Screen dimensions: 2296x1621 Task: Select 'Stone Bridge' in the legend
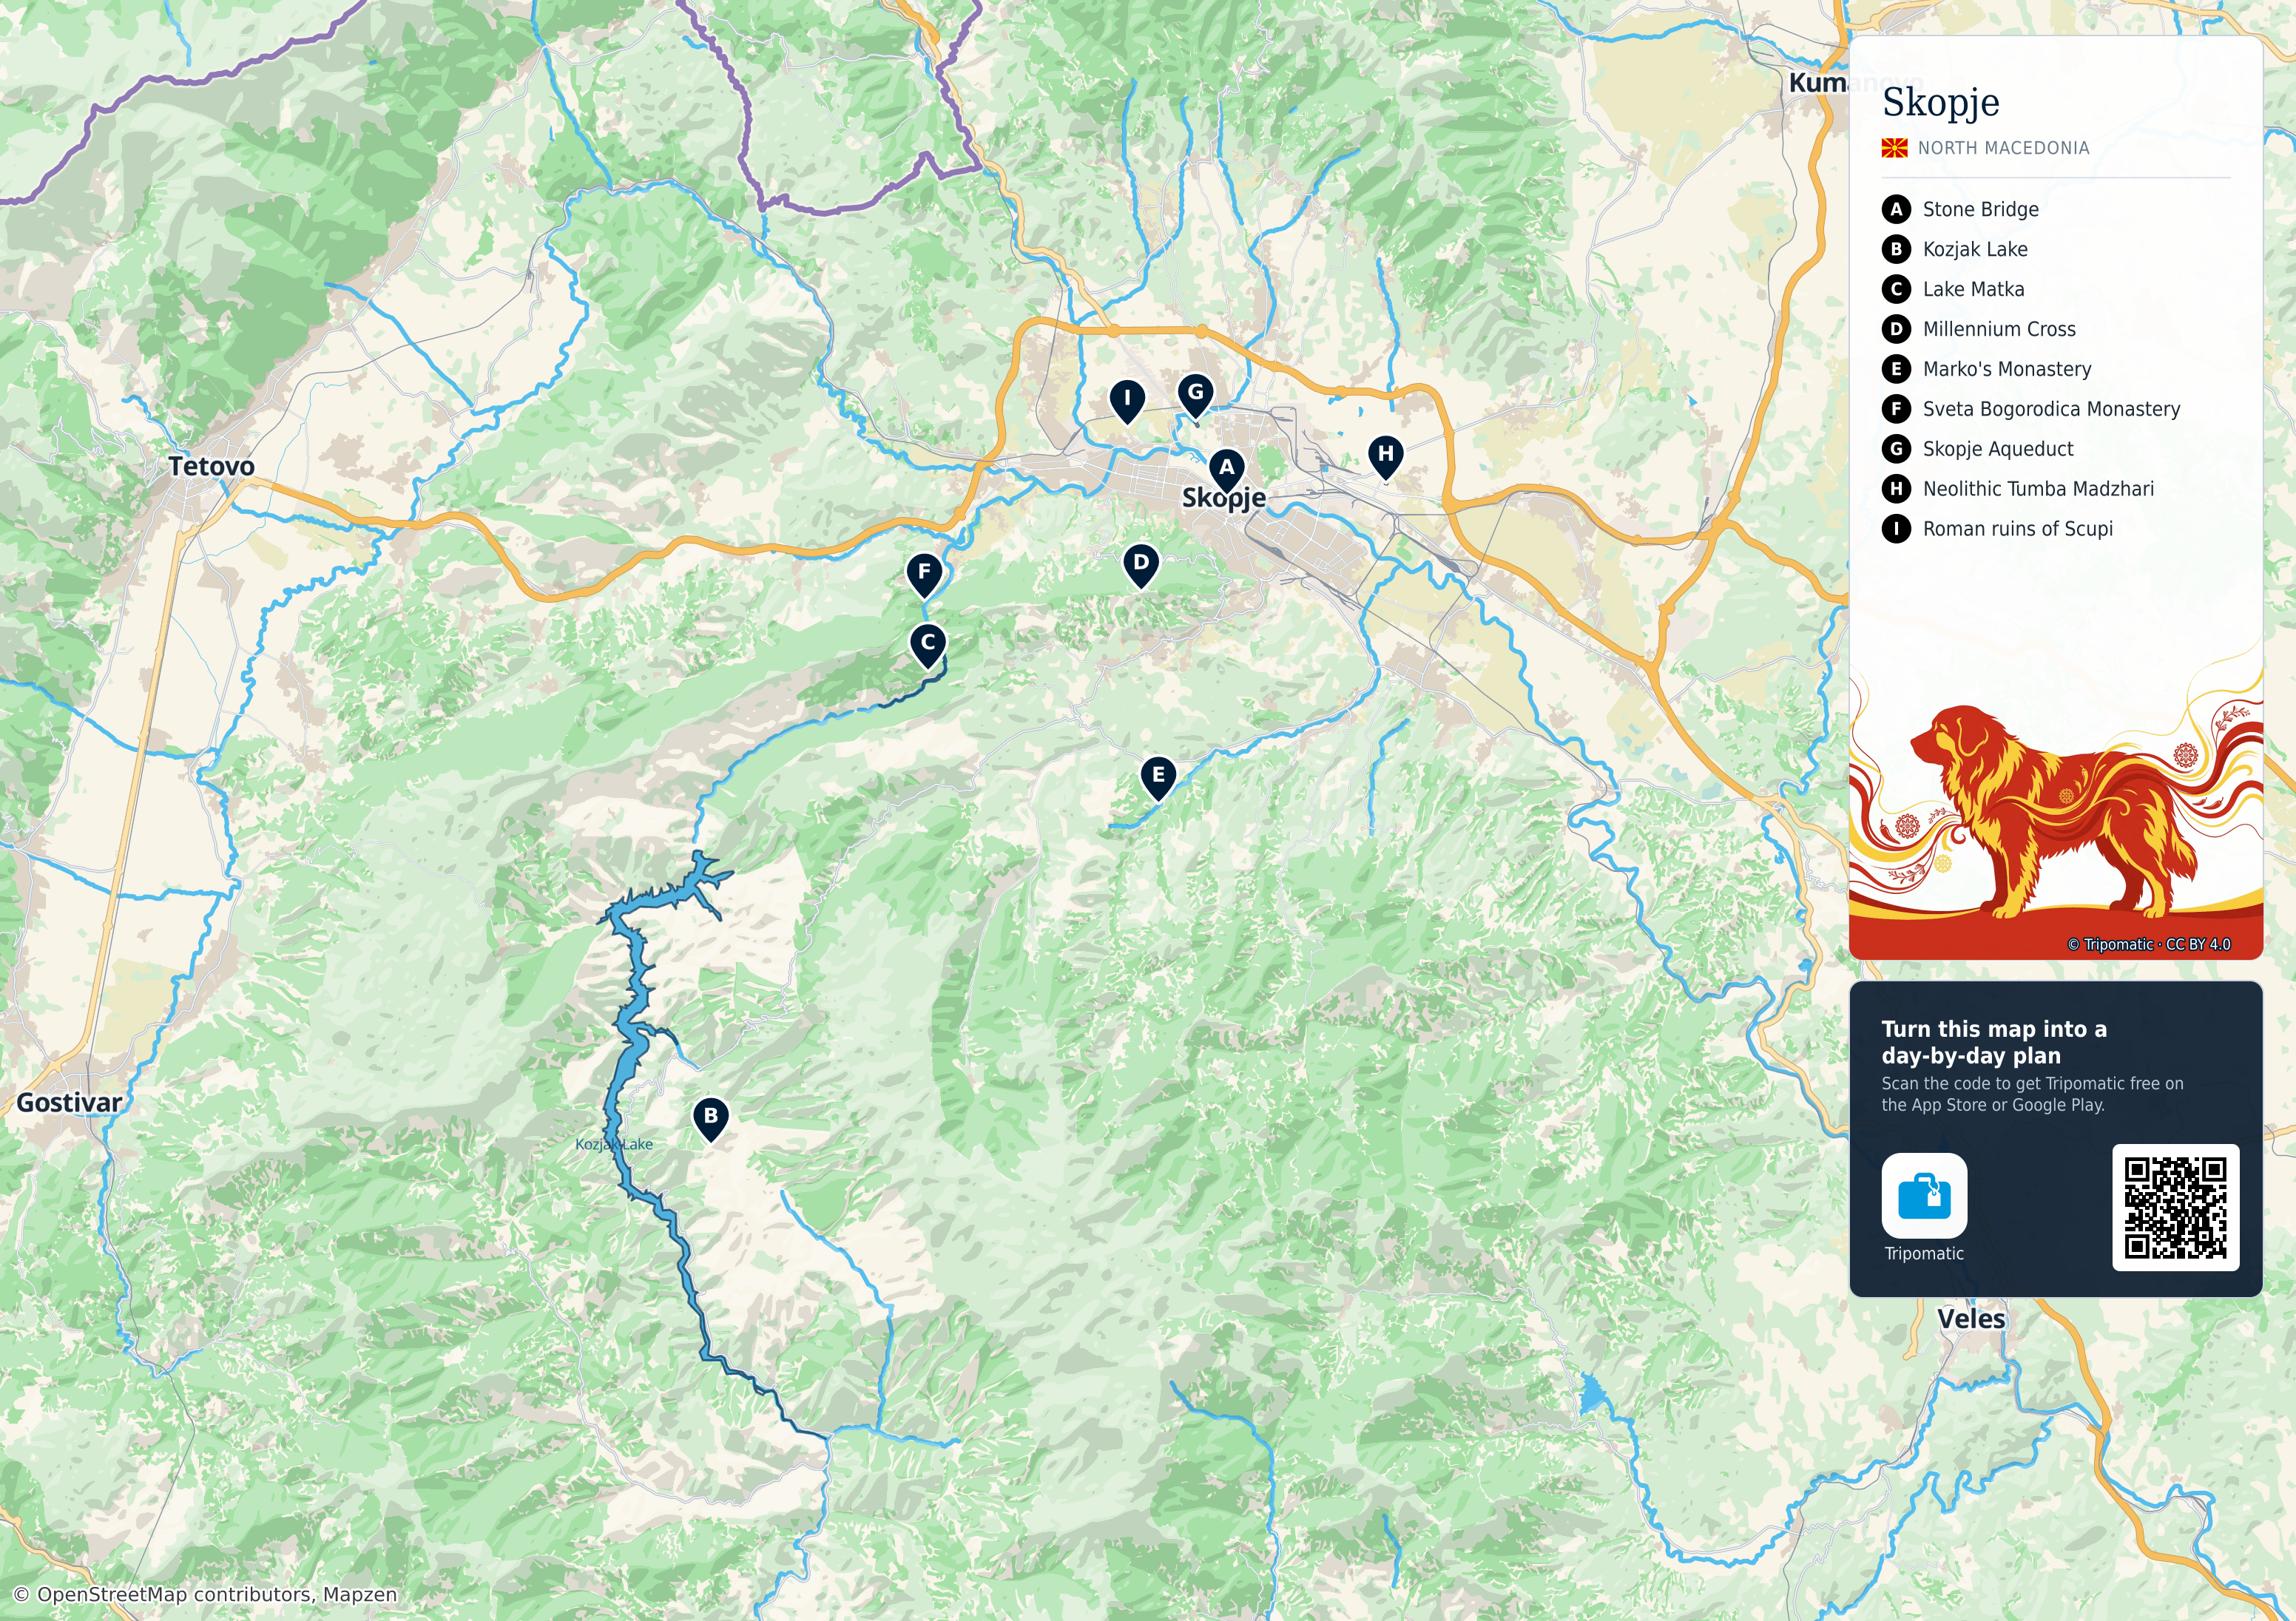[1980, 209]
